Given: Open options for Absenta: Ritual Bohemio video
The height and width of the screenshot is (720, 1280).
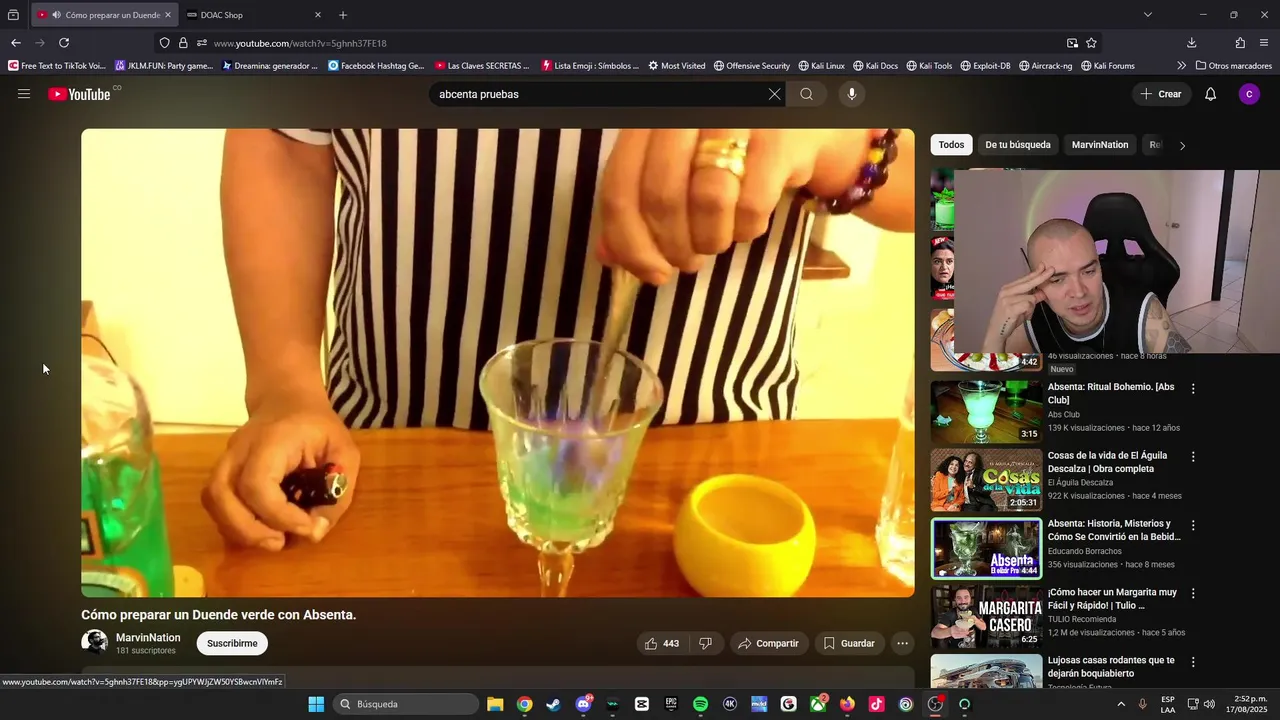Looking at the screenshot, I should point(1193,388).
